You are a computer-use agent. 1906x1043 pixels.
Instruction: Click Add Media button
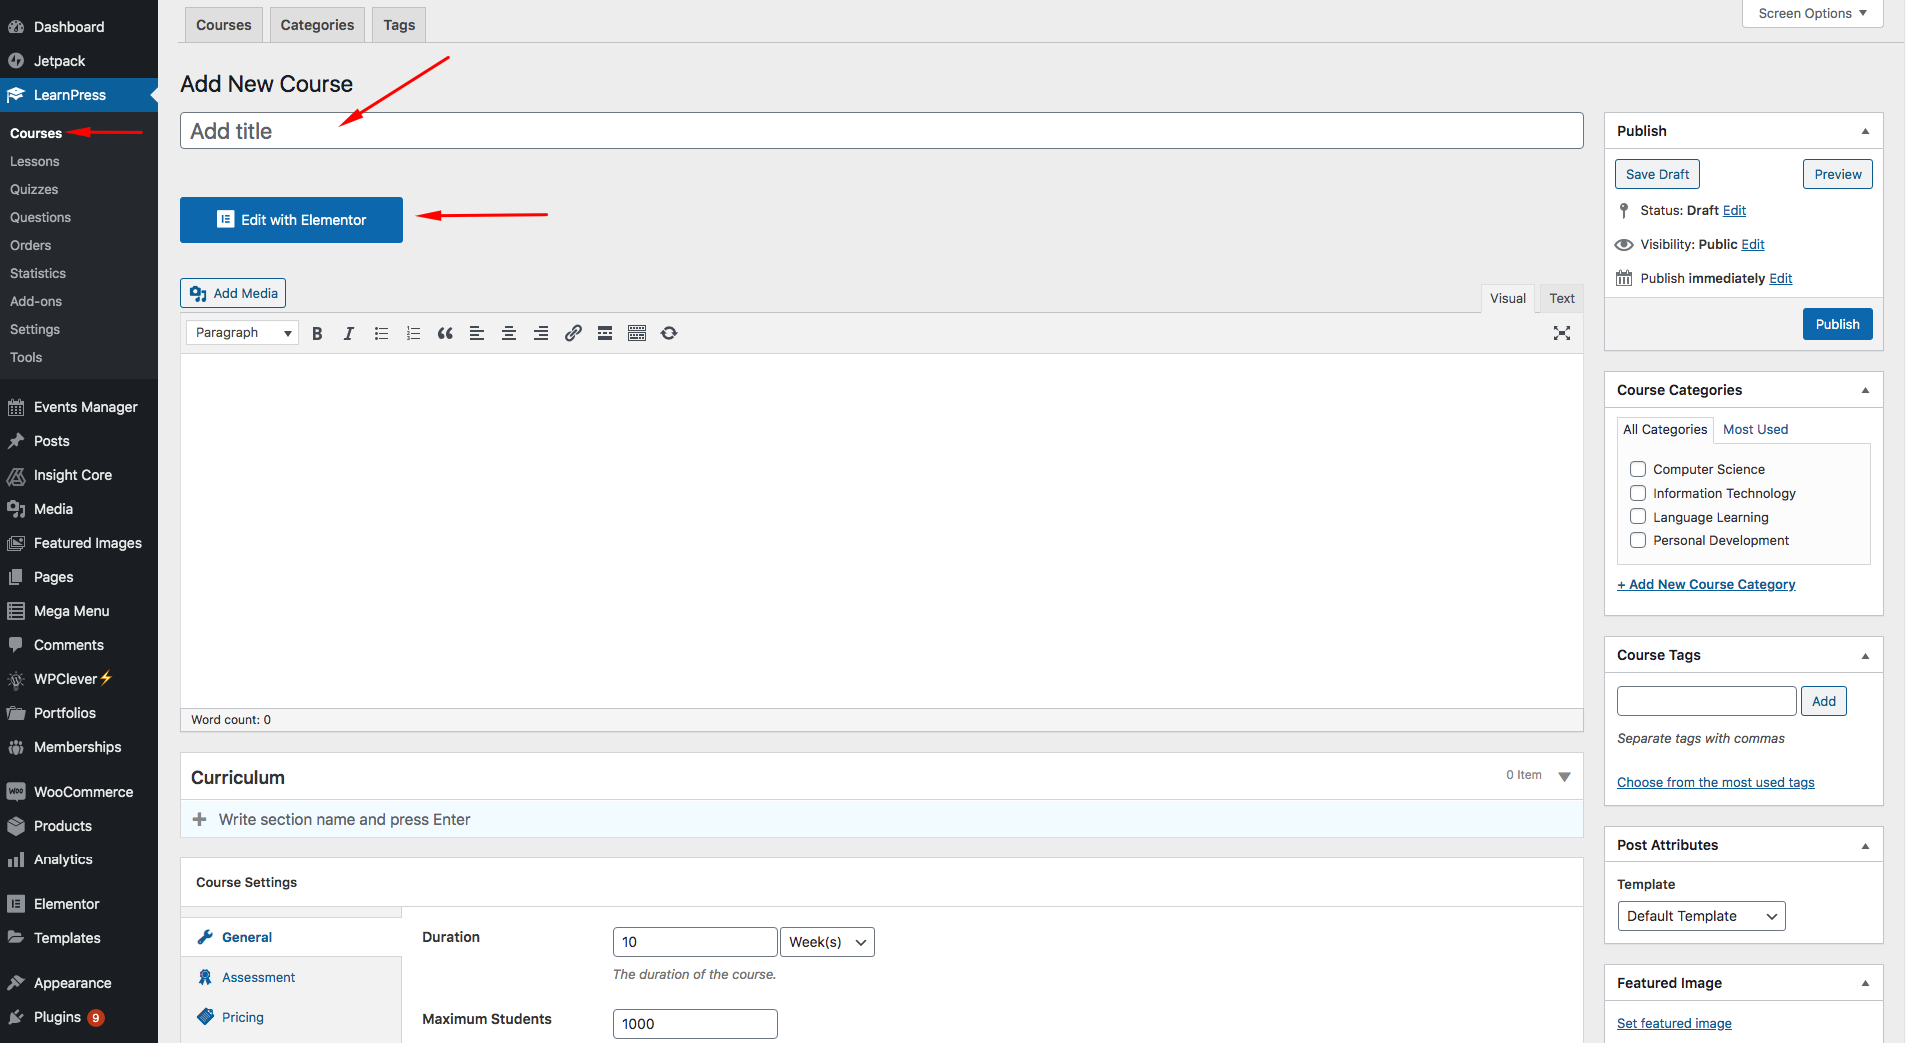pyautogui.click(x=233, y=293)
